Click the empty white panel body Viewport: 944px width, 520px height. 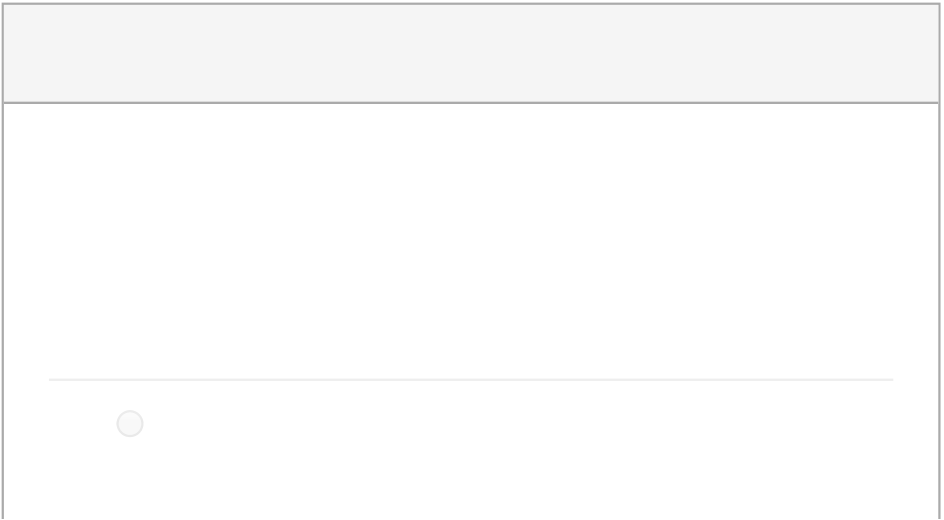pyautogui.click(x=471, y=241)
